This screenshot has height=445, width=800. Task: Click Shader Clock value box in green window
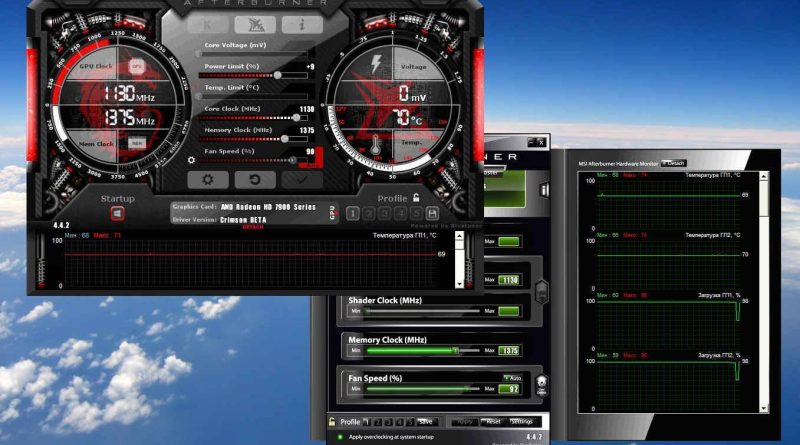coord(509,311)
